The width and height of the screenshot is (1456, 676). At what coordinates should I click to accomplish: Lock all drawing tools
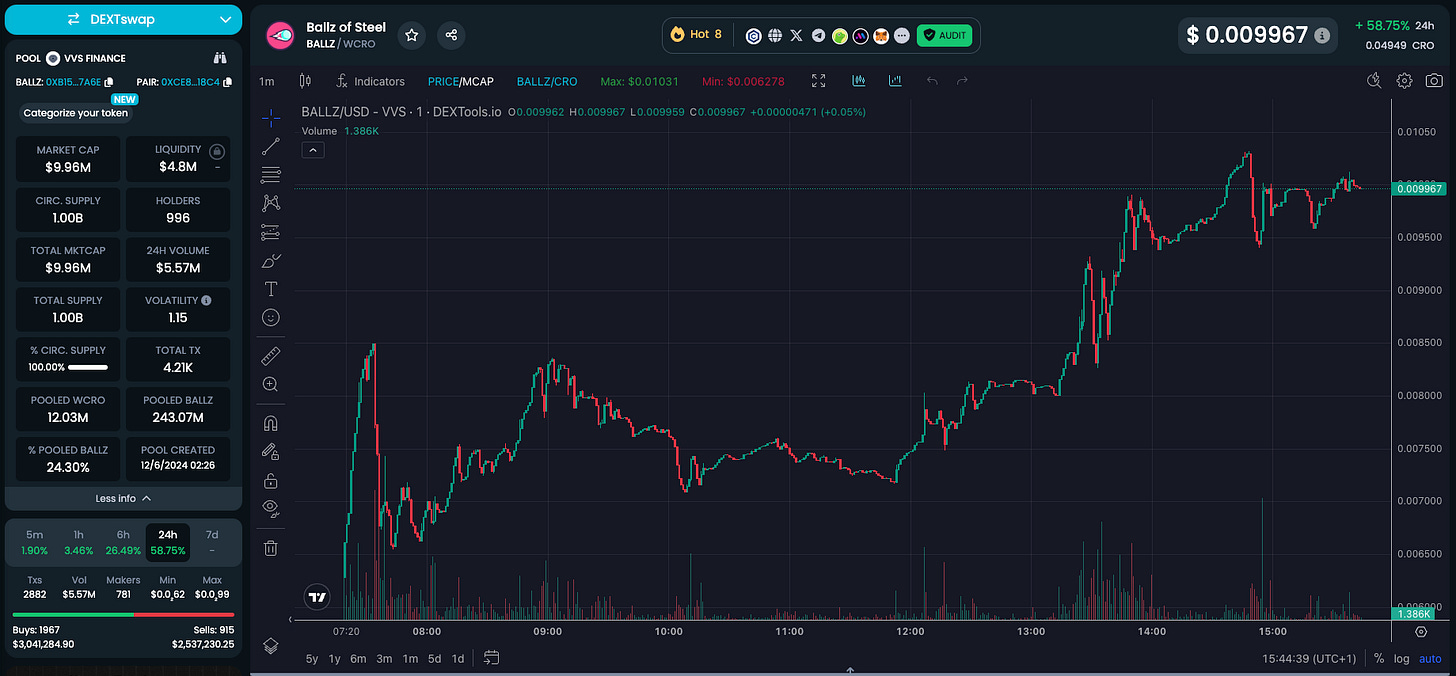click(x=271, y=480)
